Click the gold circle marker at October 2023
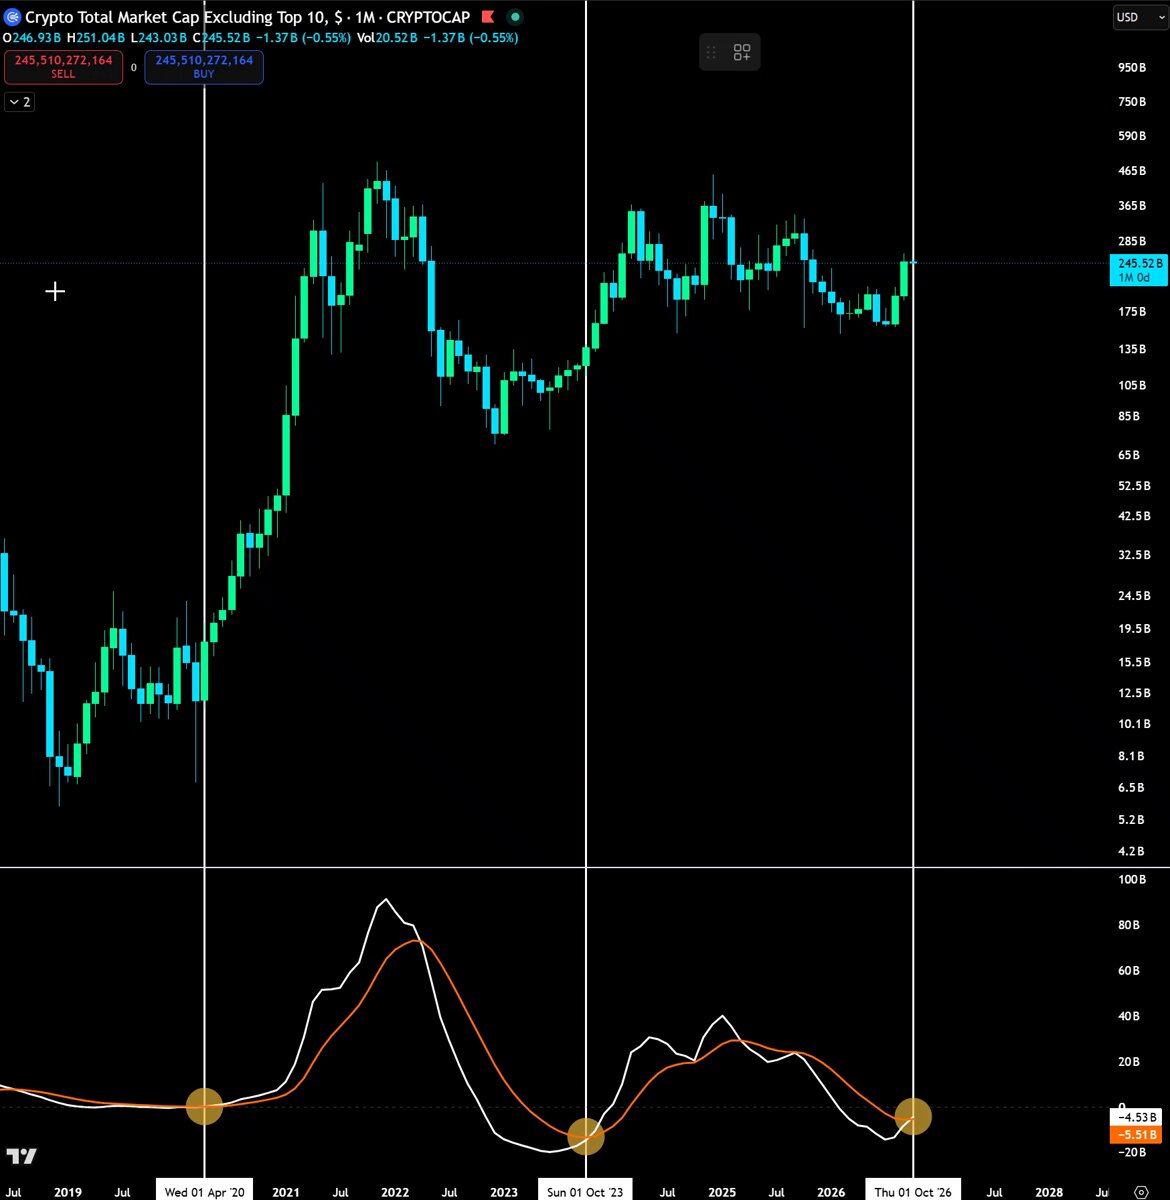 coord(585,1136)
